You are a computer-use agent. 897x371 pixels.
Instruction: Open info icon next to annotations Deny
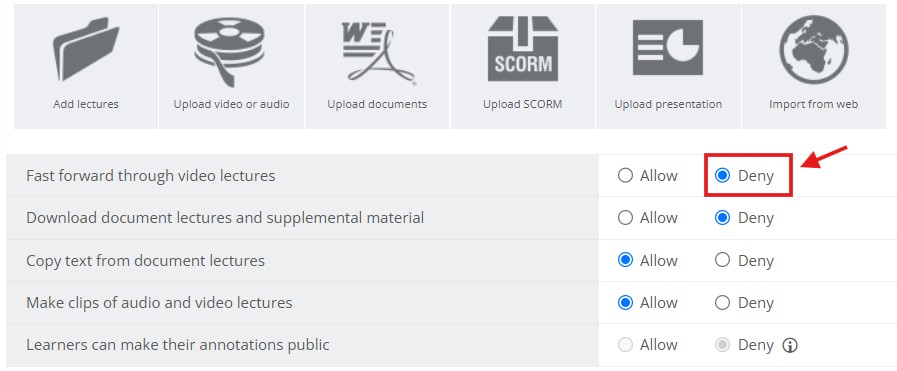tap(790, 345)
